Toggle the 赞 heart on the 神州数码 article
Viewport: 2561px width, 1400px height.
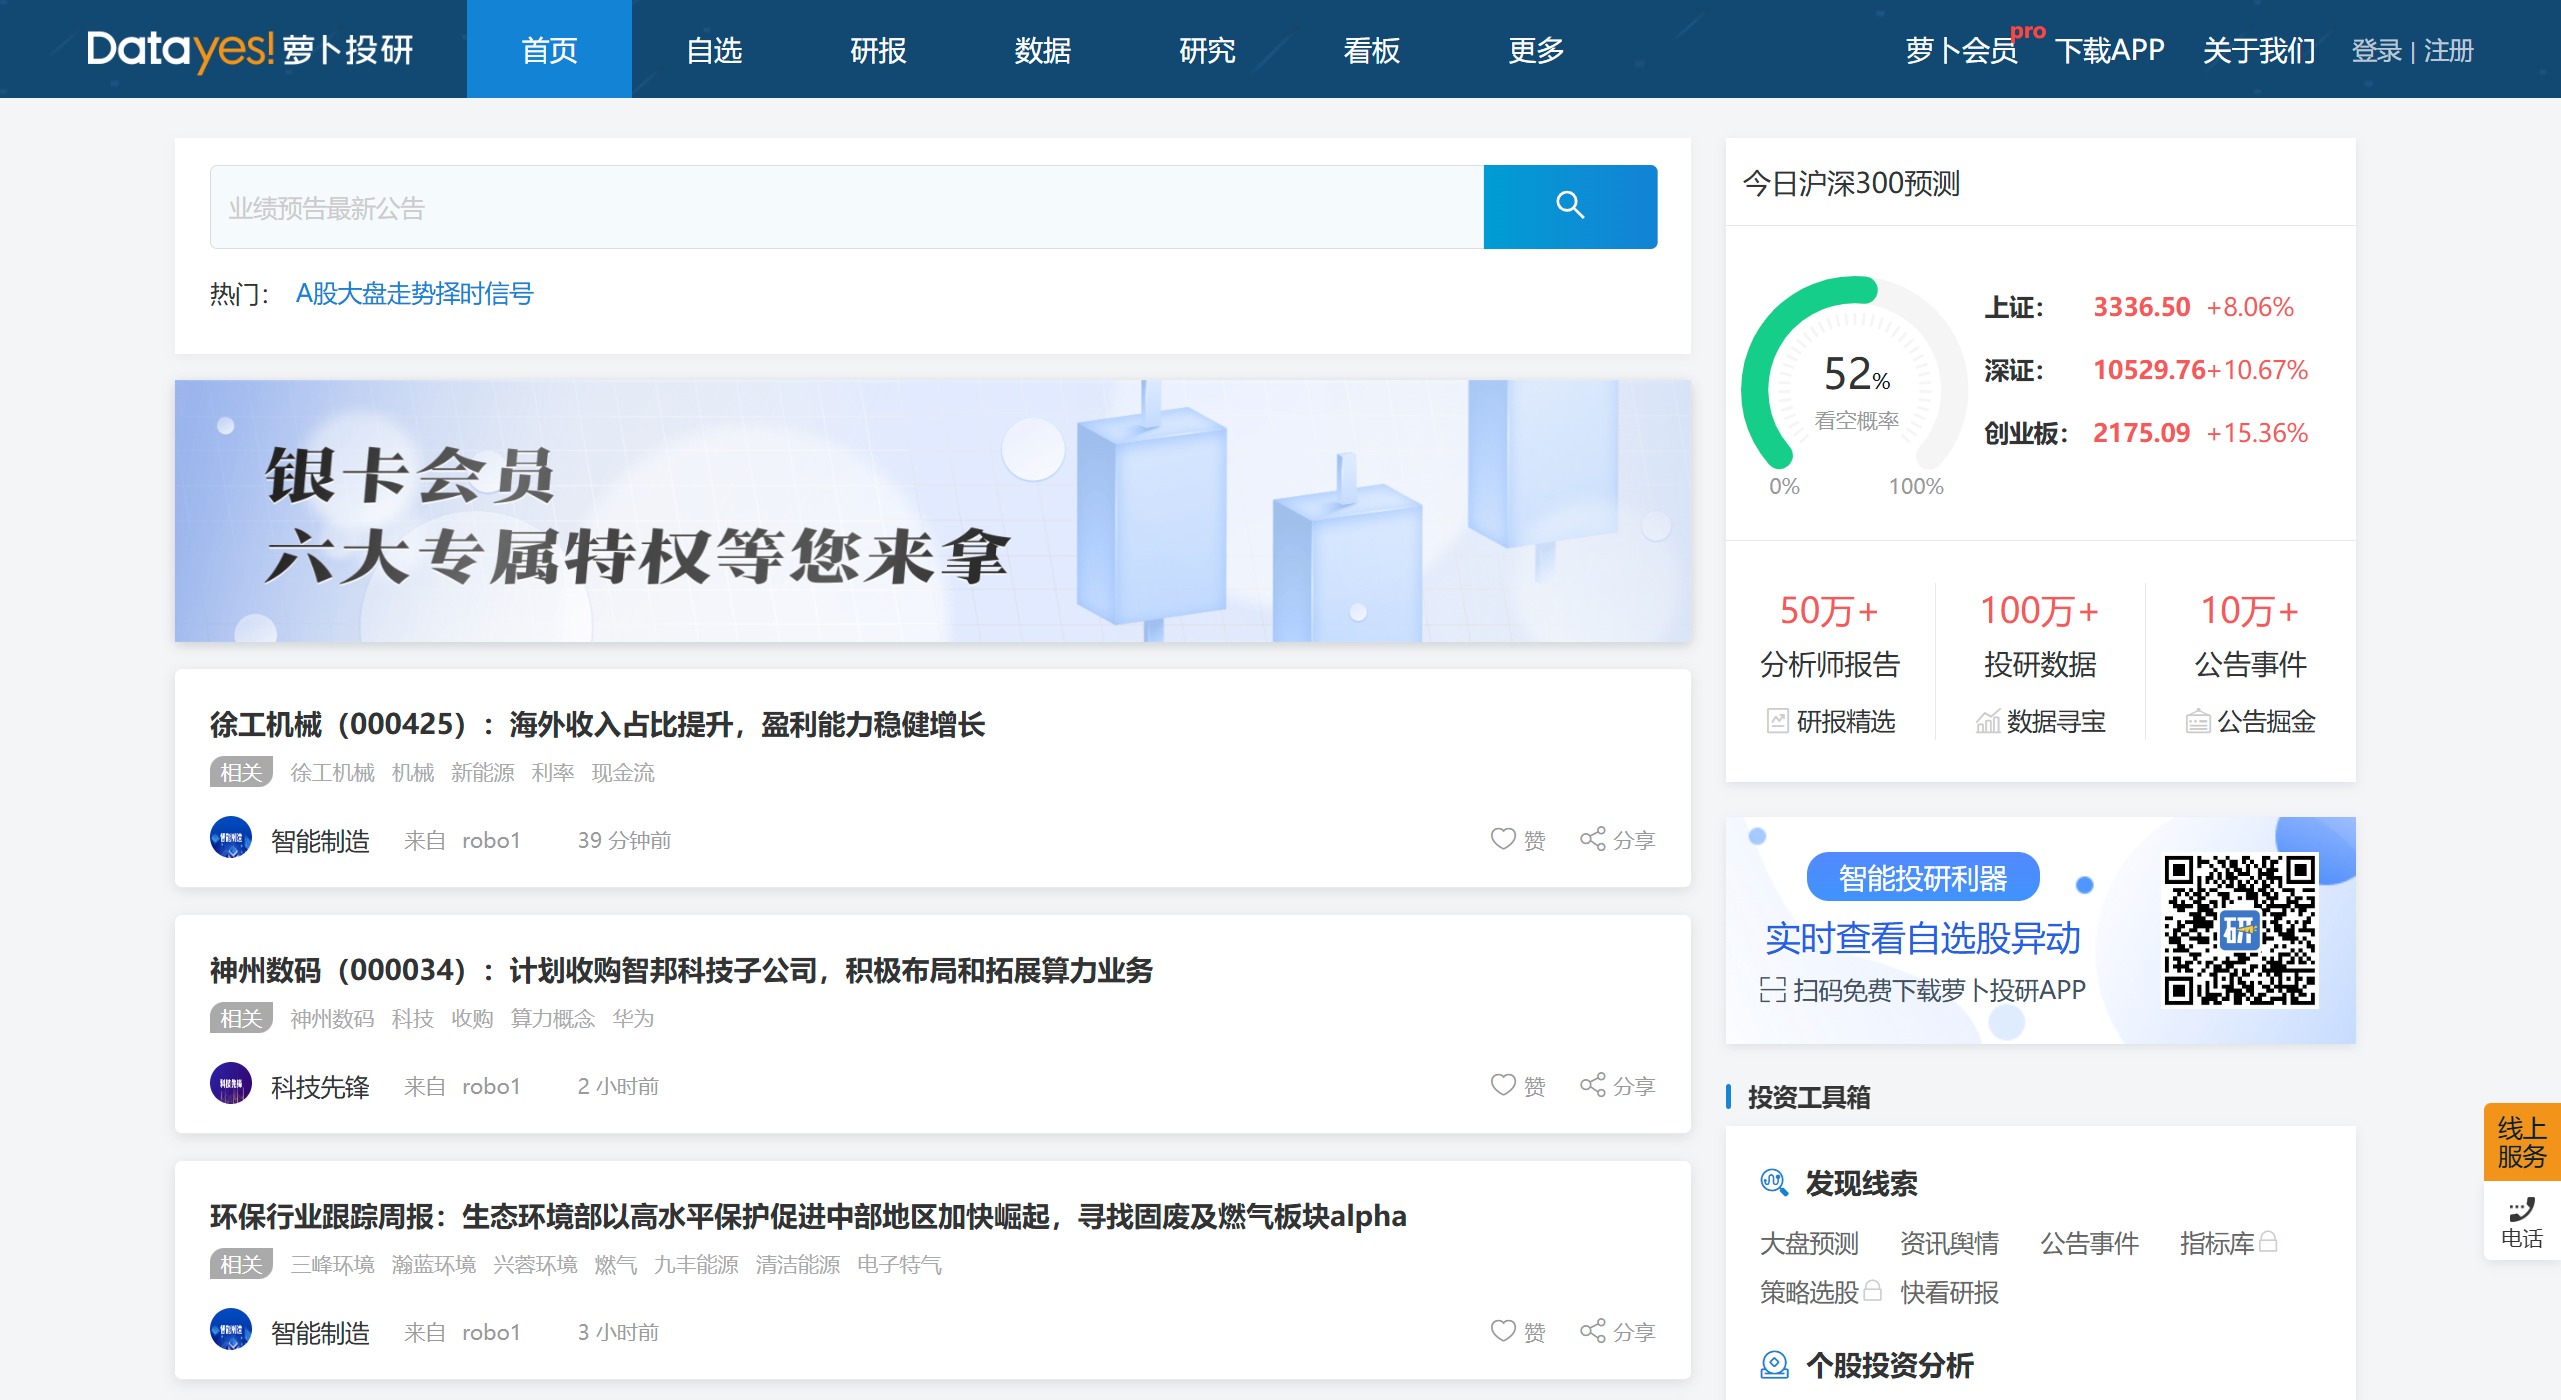pos(1503,1085)
